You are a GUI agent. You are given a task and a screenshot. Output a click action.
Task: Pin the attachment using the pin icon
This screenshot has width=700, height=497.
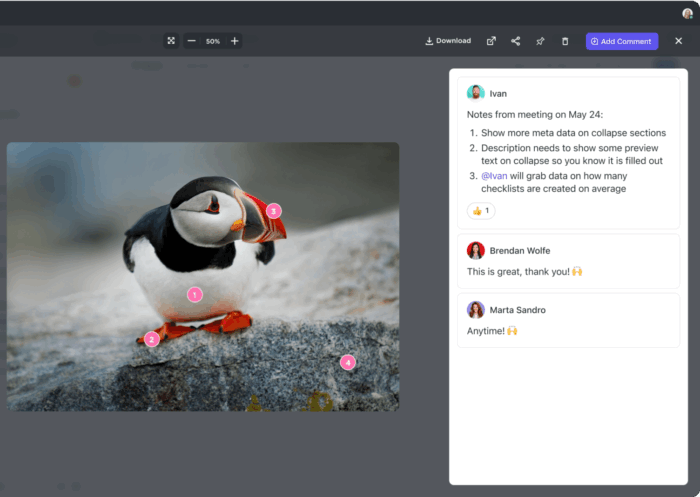540,41
